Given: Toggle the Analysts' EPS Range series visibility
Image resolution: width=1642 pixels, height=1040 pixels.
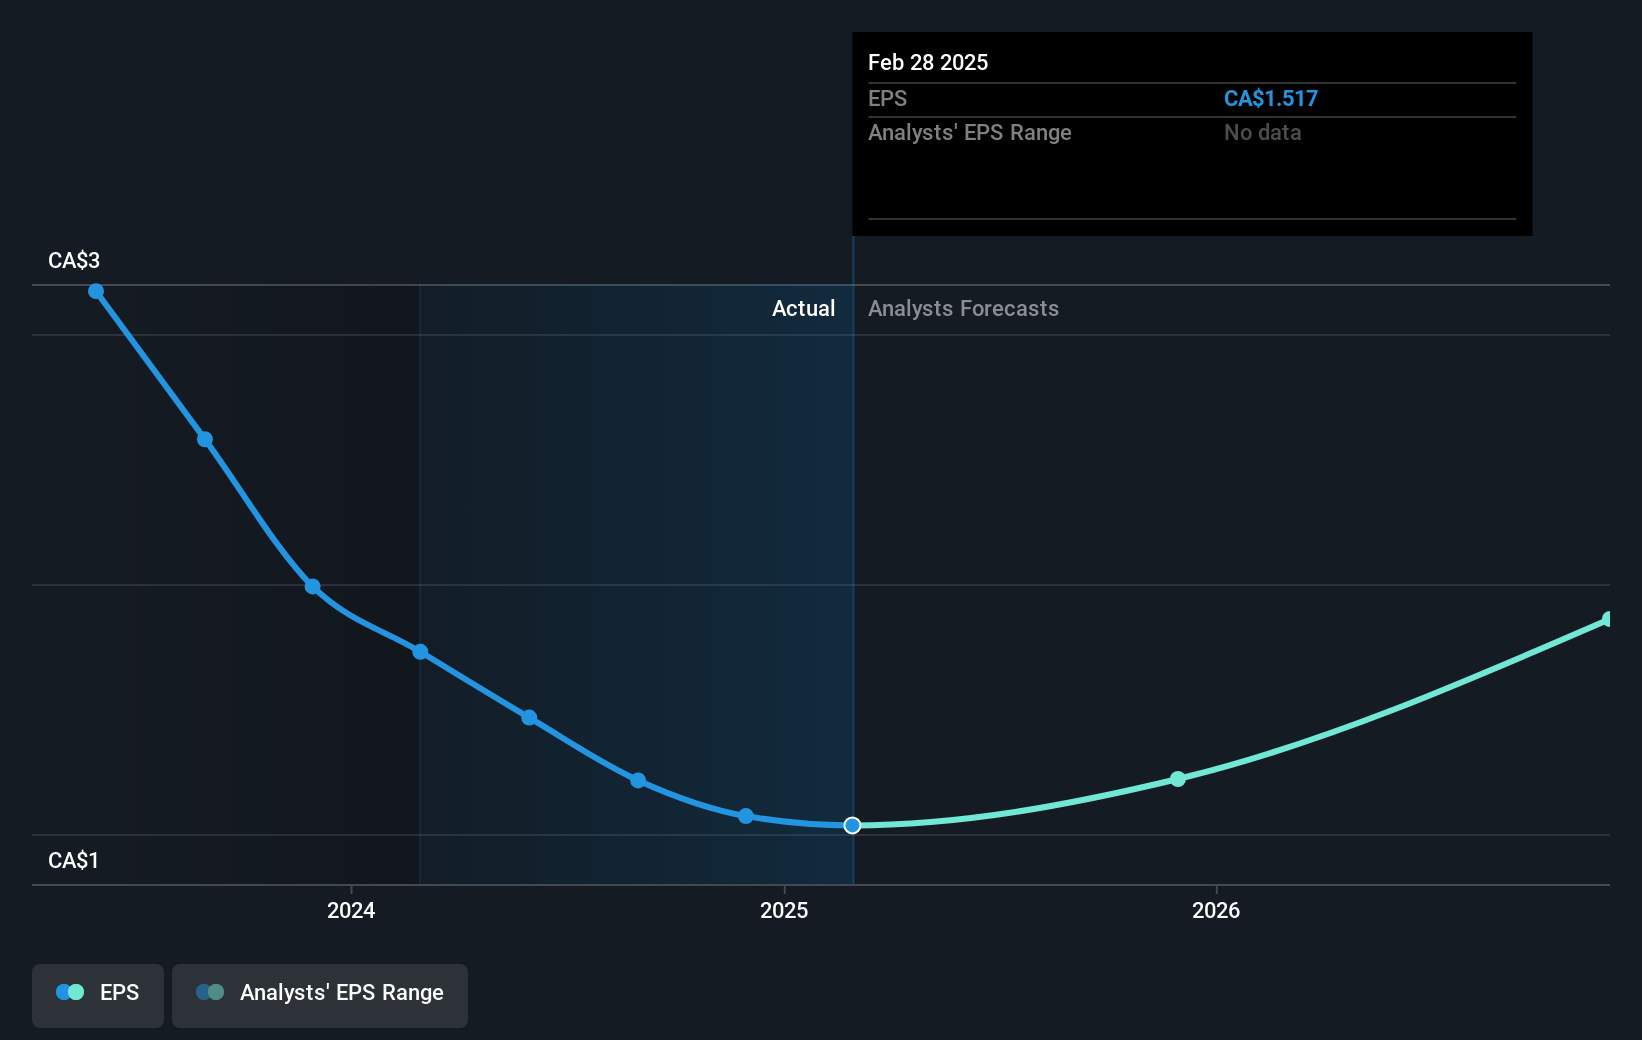Looking at the screenshot, I should tap(320, 995).
